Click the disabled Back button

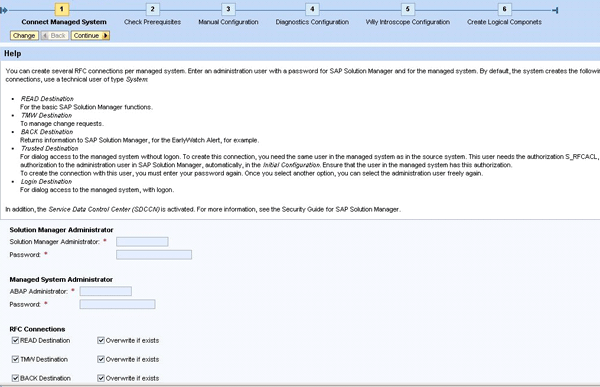tap(54, 36)
